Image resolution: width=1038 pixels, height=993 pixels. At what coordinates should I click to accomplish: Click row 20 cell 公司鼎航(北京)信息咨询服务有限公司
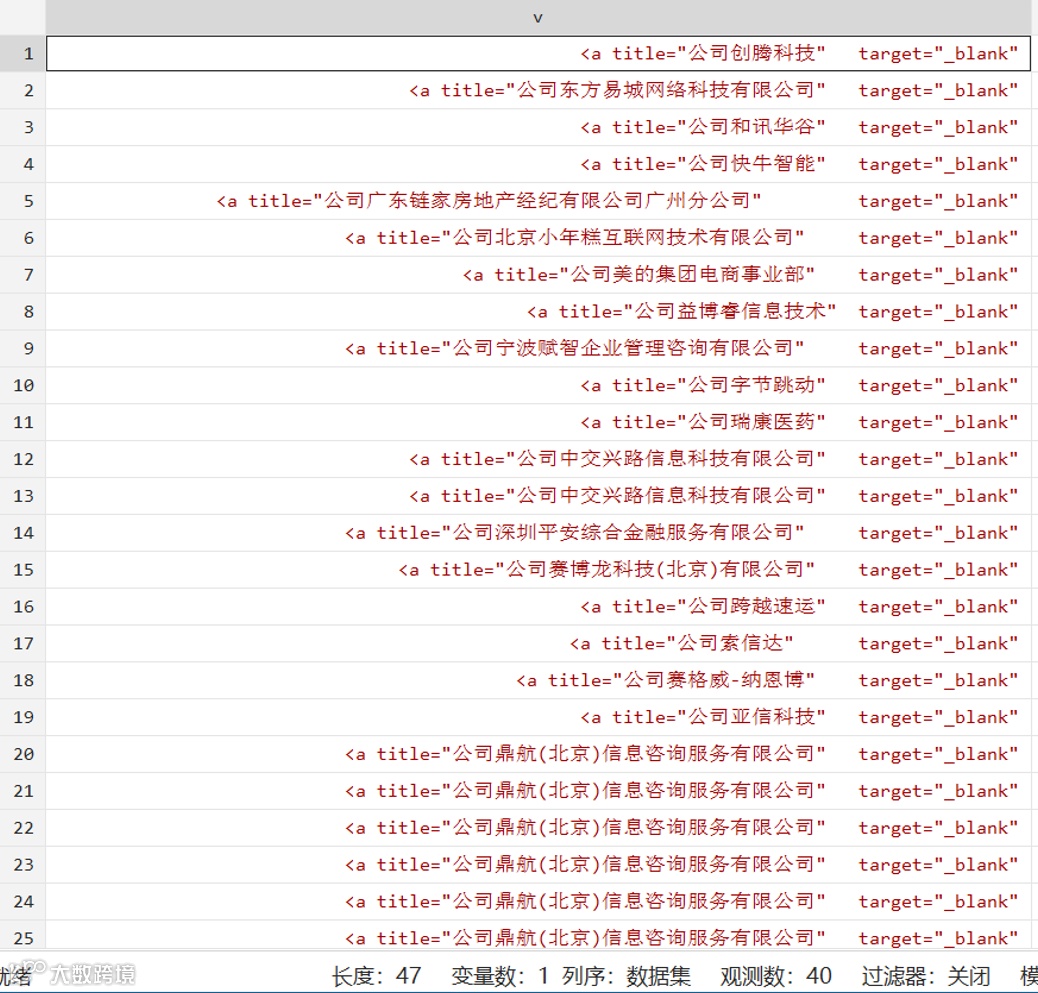click(x=538, y=754)
